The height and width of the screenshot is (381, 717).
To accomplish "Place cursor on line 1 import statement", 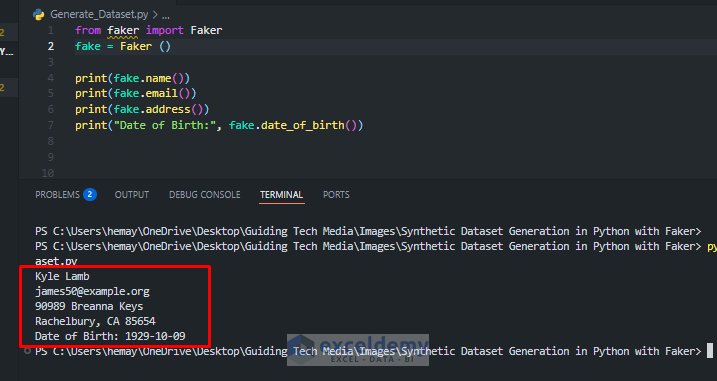I will (x=149, y=30).
